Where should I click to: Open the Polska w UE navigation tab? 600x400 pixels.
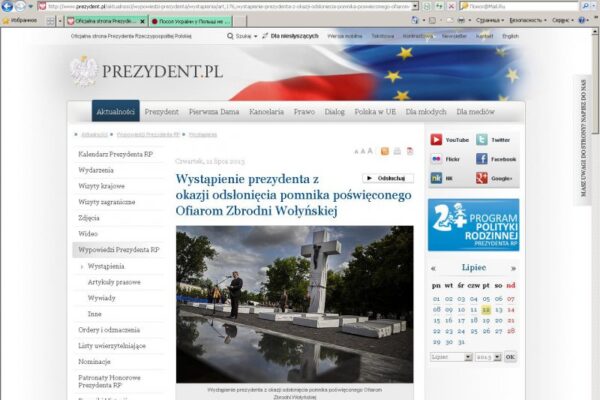(375, 111)
